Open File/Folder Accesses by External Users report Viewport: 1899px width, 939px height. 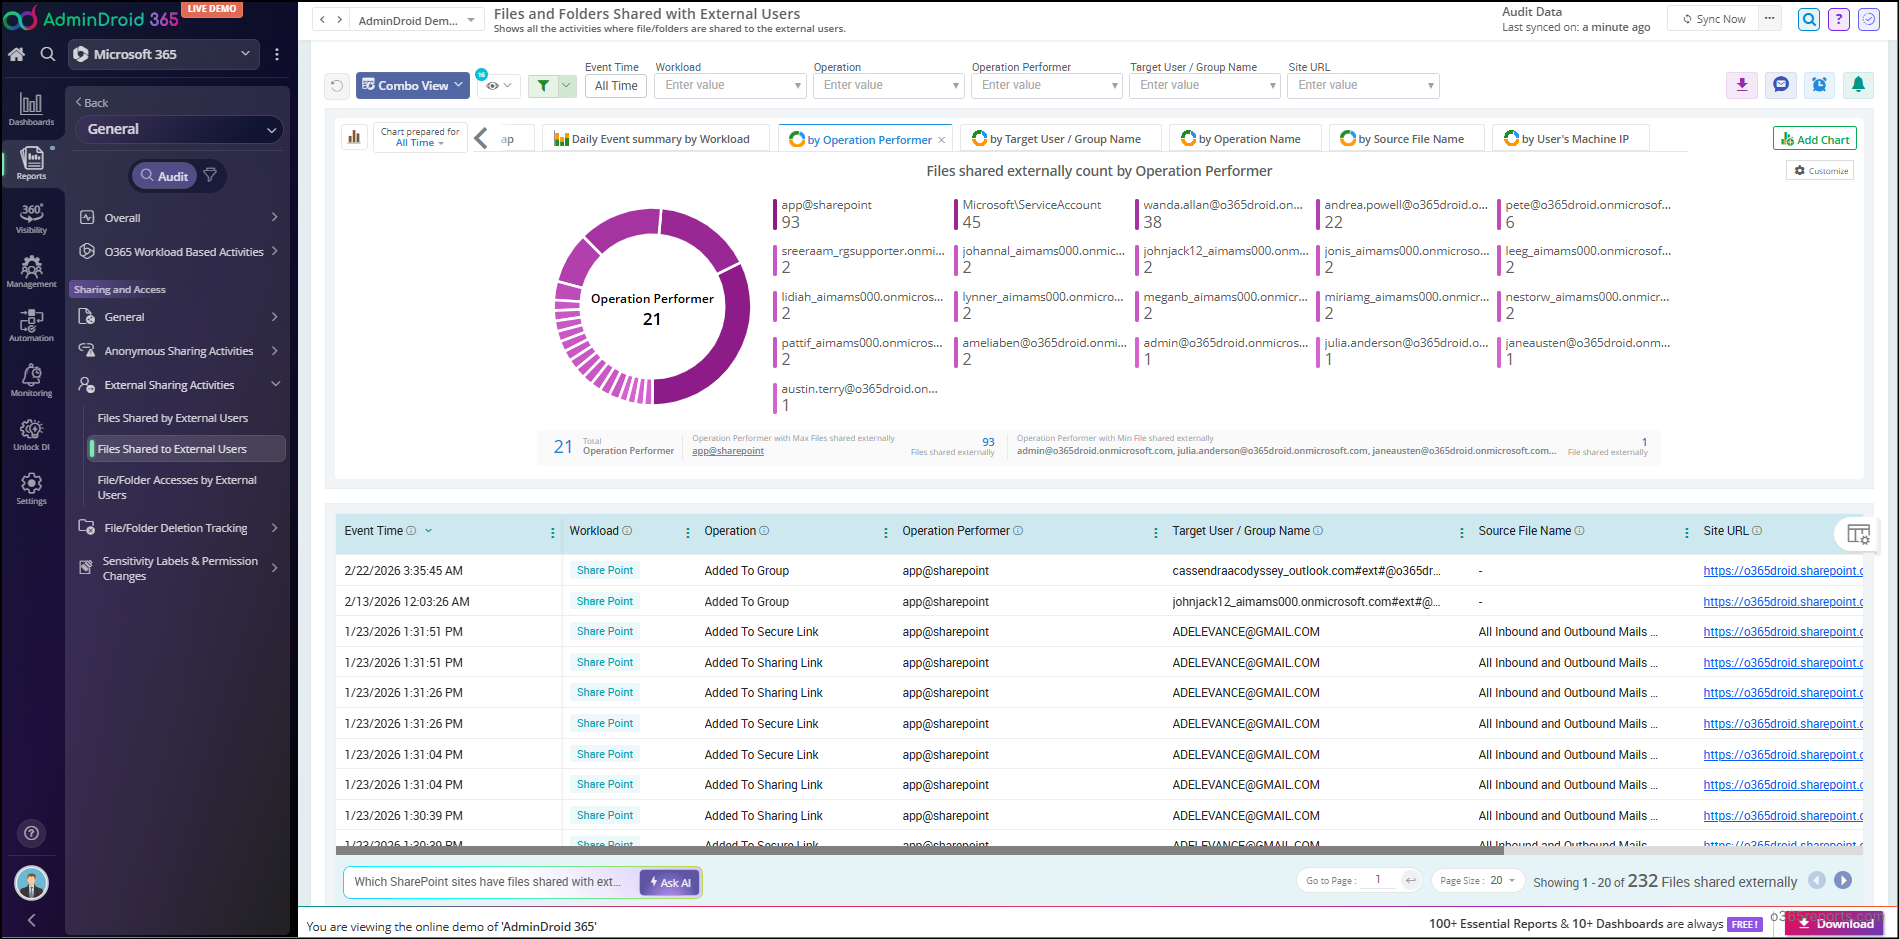tap(177, 487)
